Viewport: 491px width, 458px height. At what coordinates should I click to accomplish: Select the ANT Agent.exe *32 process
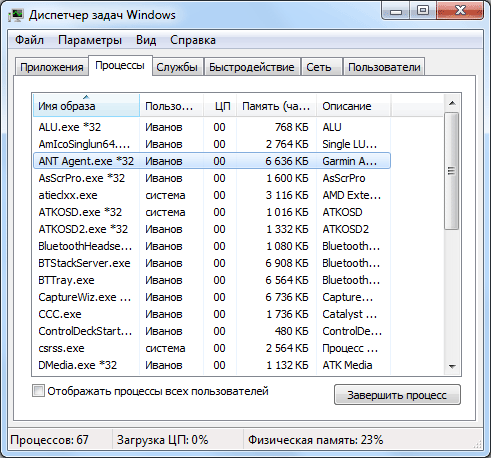pyautogui.click(x=212, y=161)
